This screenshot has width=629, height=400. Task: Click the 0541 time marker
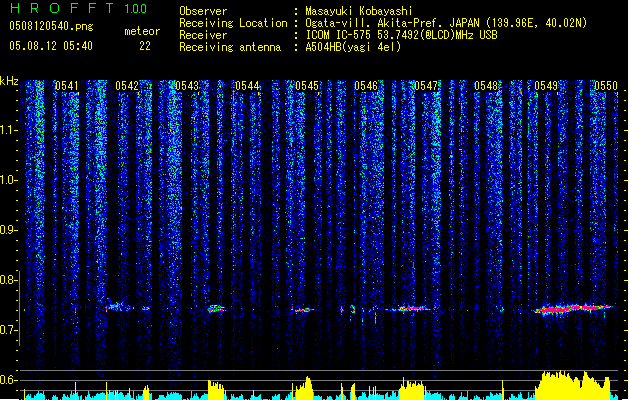pos(67,86)
